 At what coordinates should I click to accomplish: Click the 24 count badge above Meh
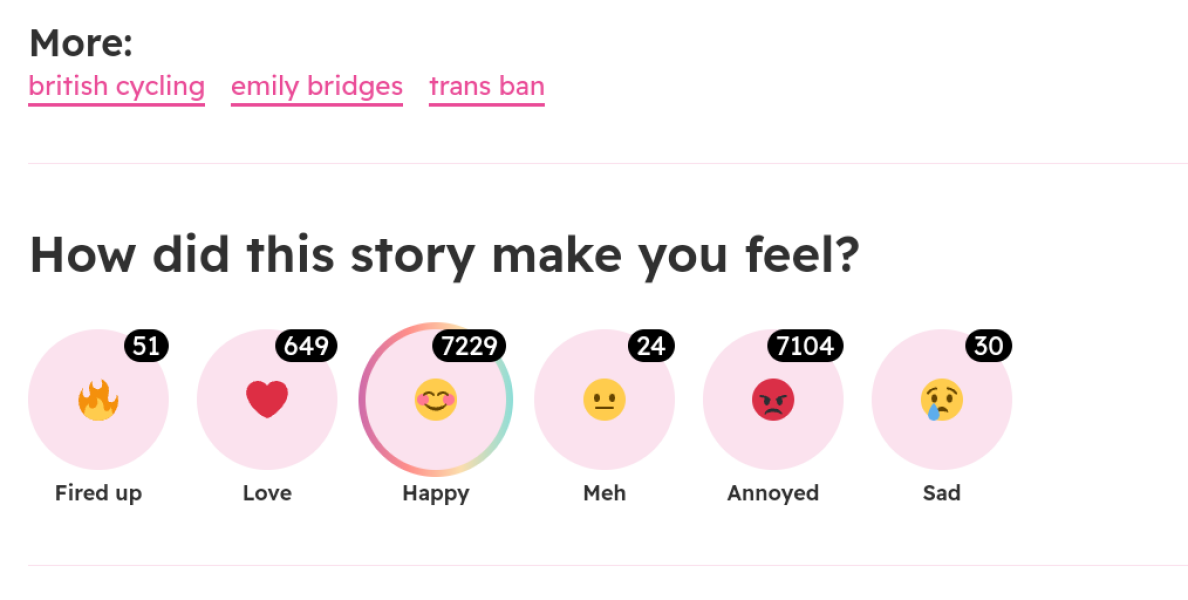point(651,346)
